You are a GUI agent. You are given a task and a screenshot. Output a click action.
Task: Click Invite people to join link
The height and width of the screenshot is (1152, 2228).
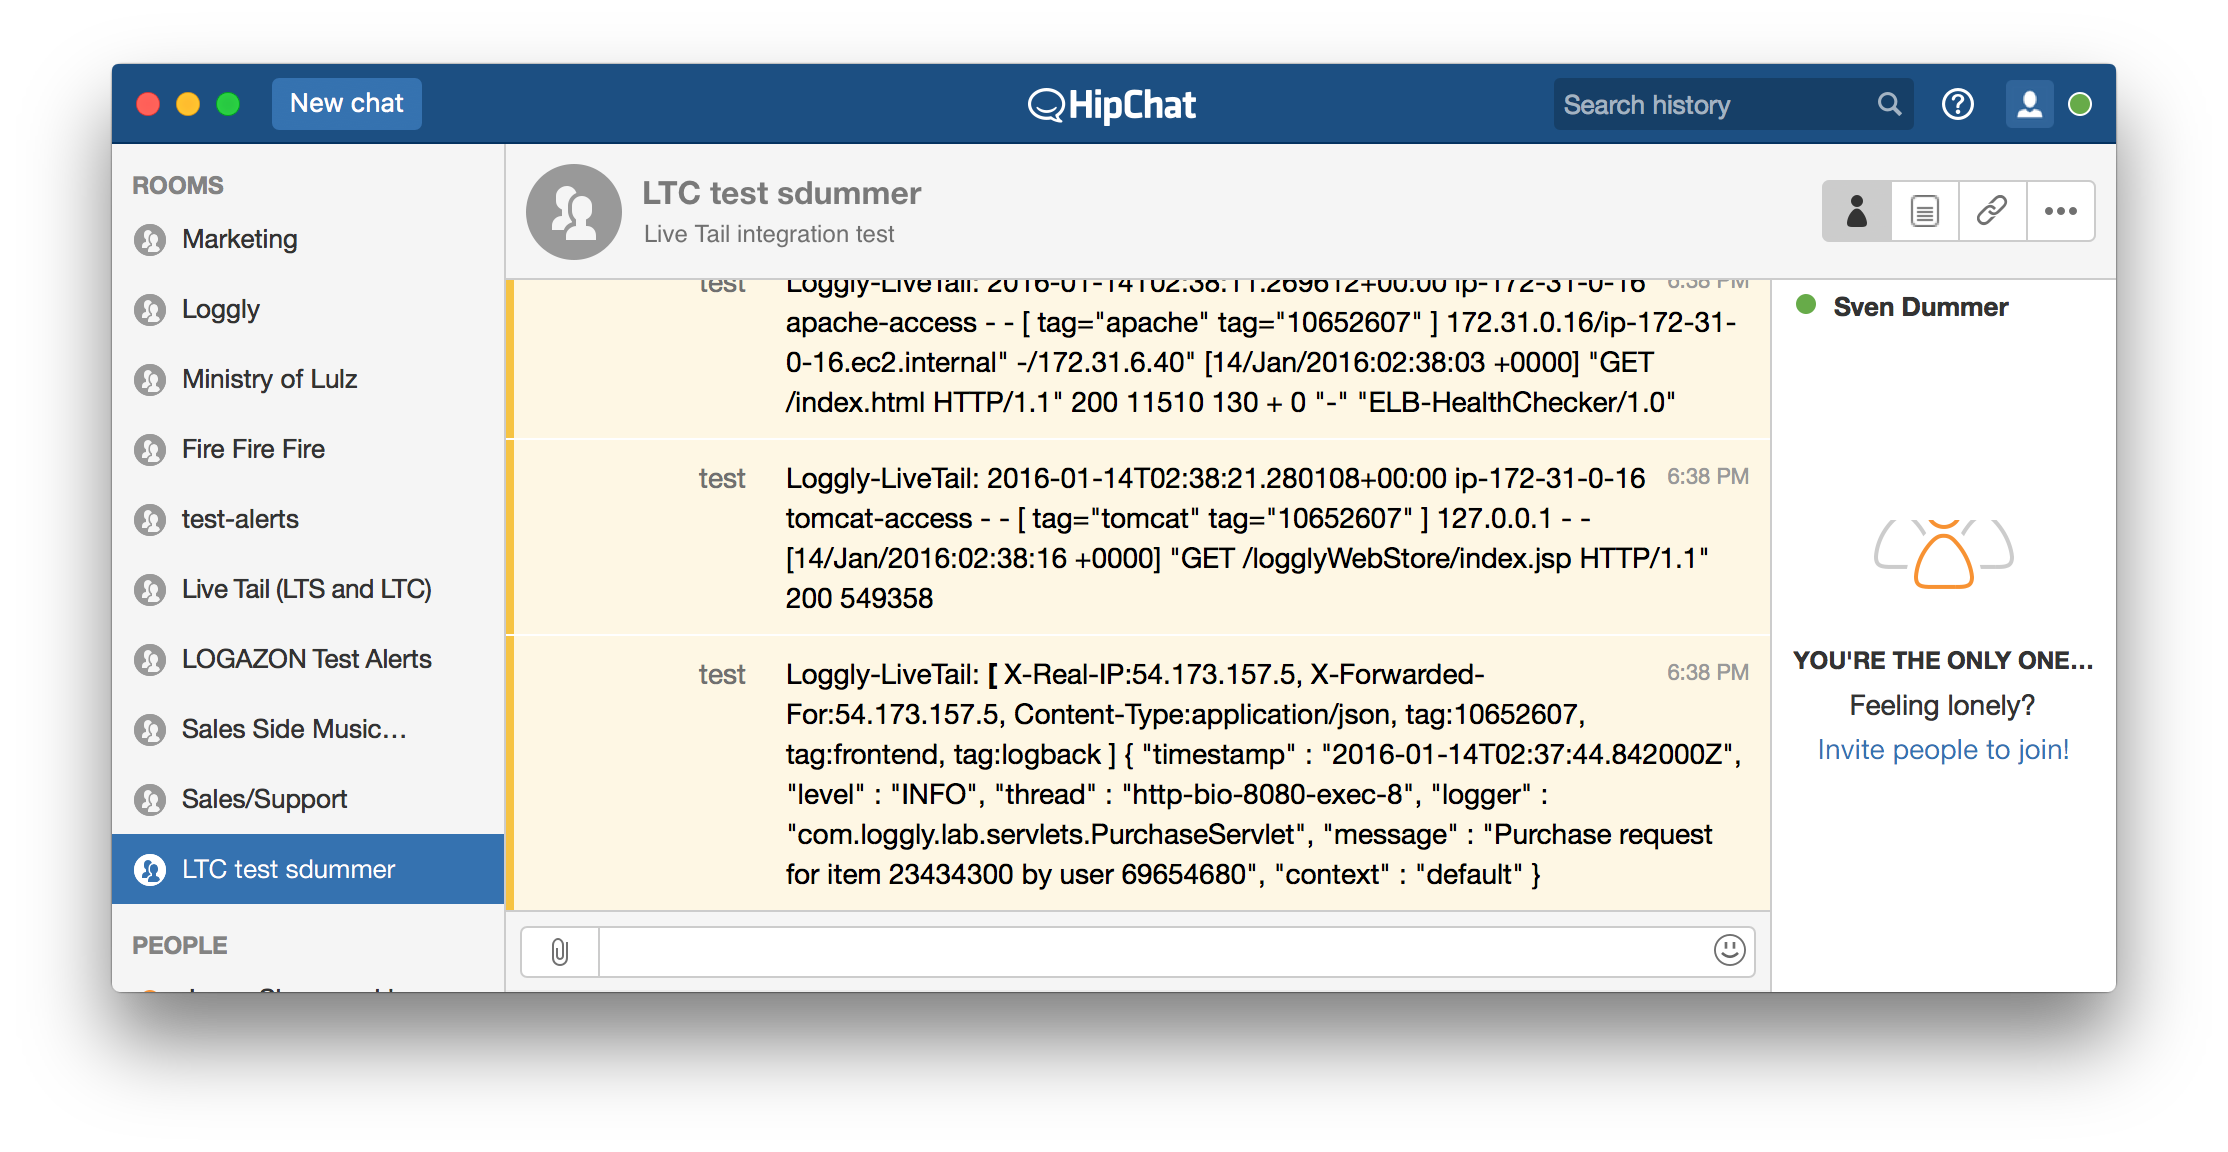click(x=1943, y=750)
